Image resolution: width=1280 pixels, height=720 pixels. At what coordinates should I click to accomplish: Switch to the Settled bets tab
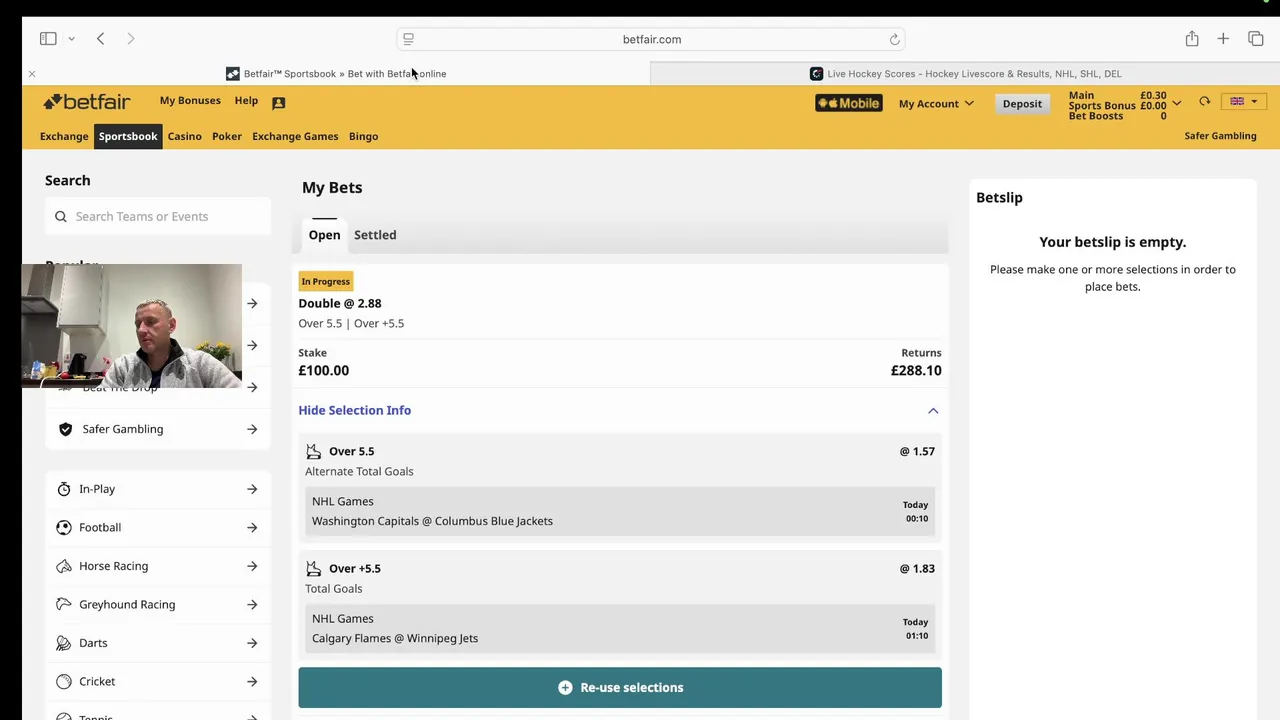375,235
